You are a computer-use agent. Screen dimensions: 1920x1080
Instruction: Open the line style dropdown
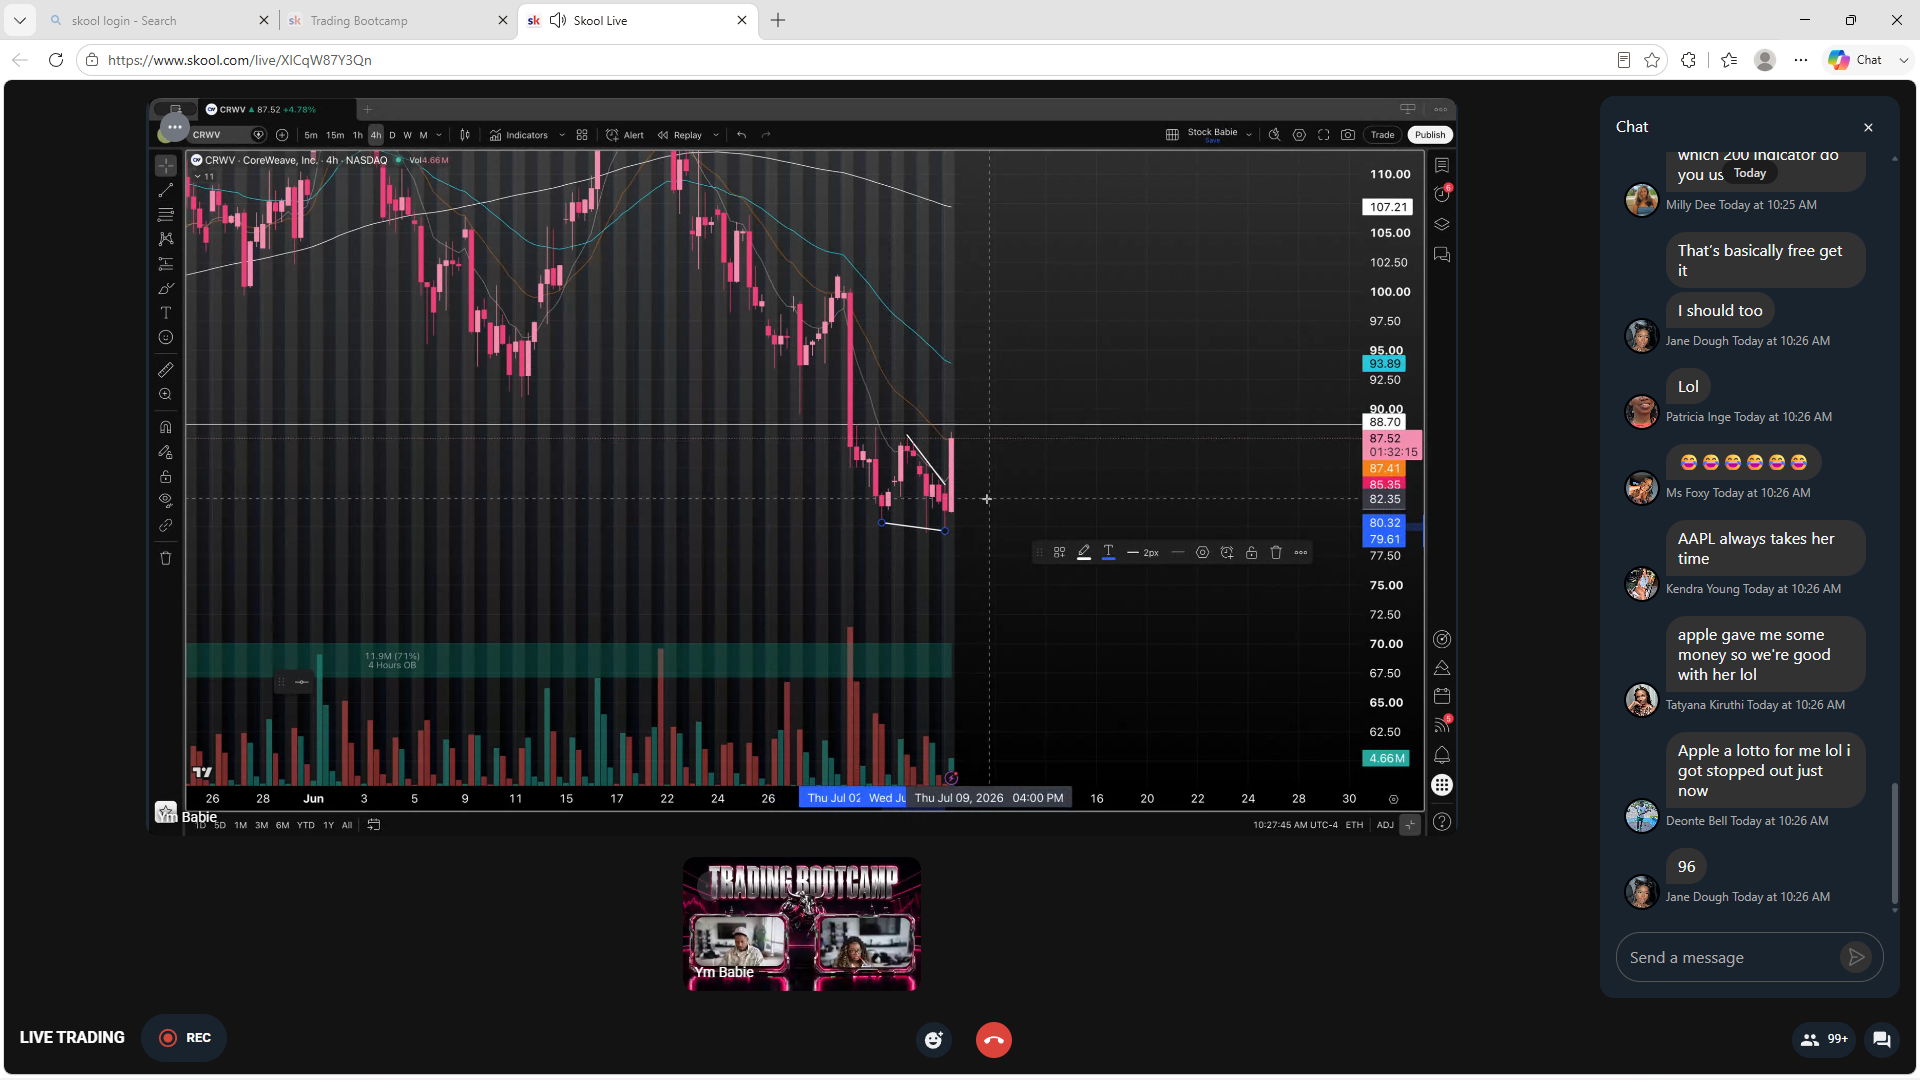coord(1178,553)
